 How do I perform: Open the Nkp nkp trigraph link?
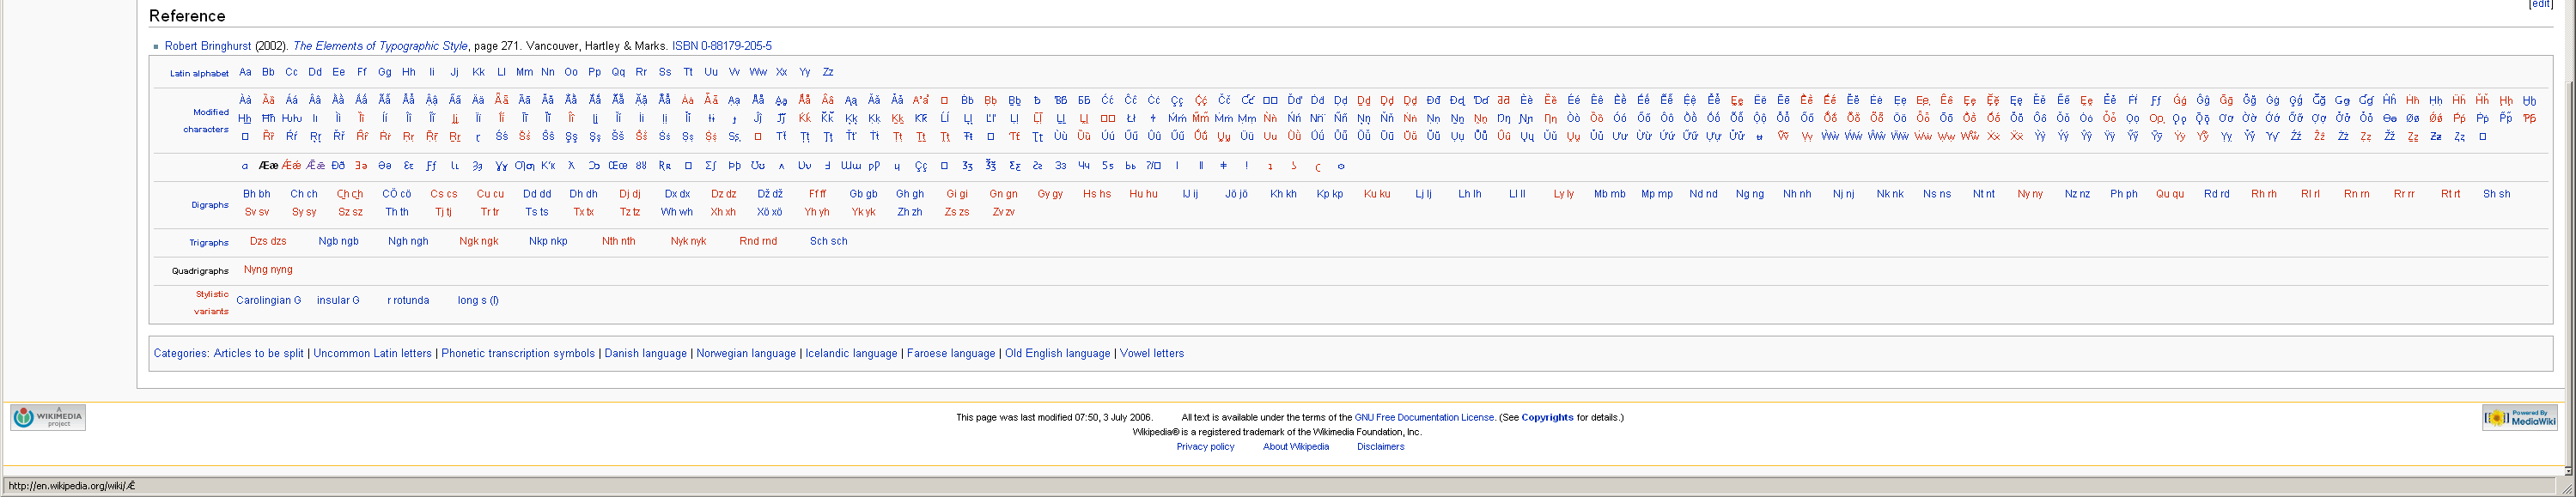coord(548,241)
